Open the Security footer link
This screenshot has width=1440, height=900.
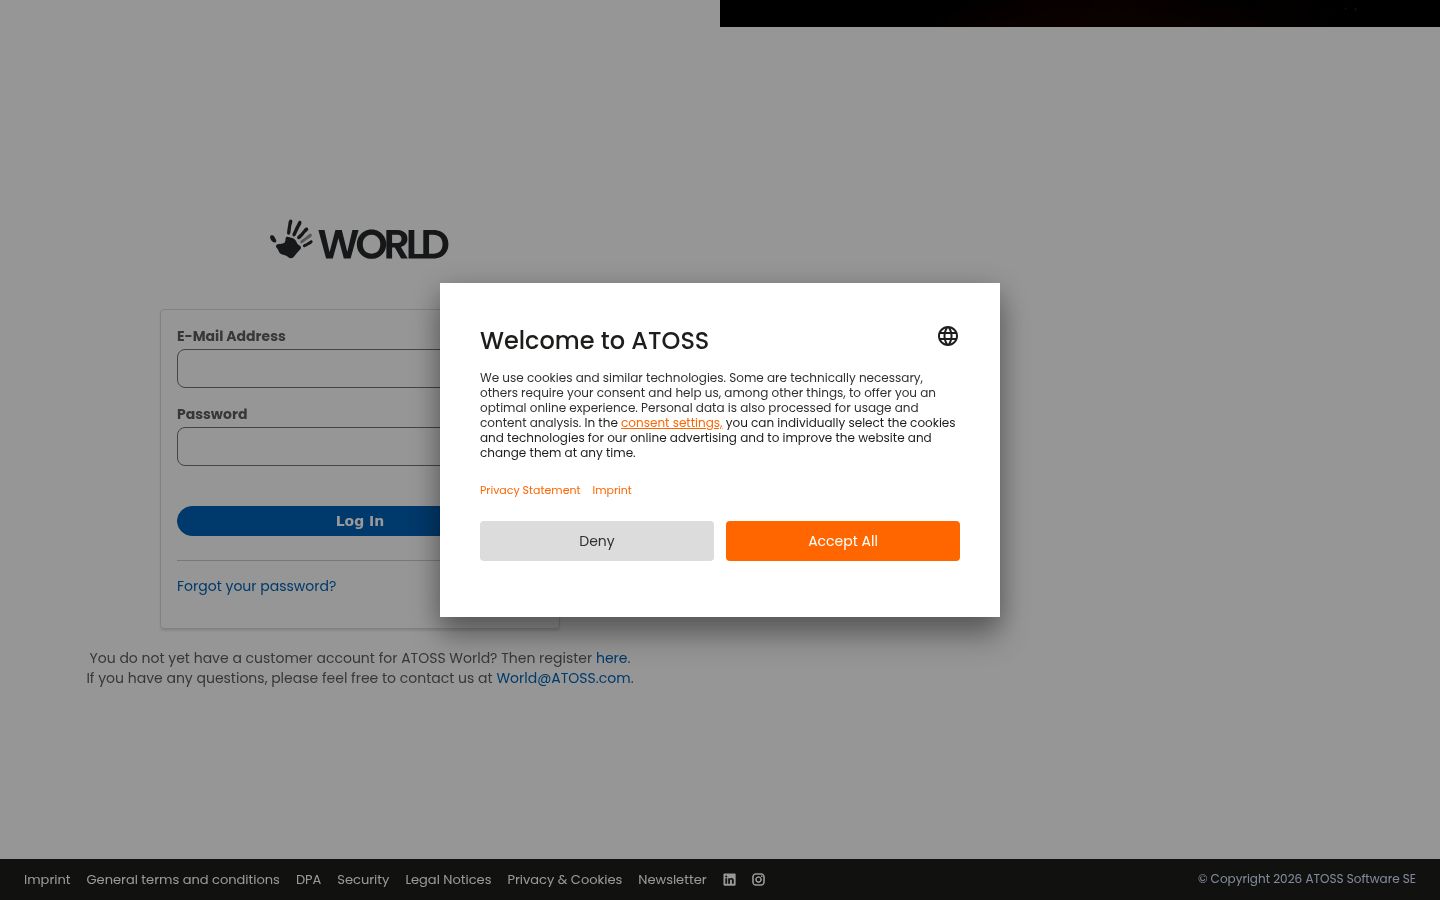(x=363, y=880)
